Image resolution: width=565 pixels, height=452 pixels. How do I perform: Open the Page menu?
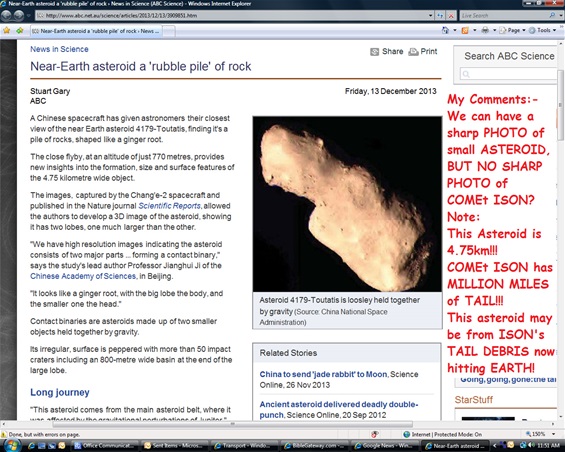tap(512, 31)
